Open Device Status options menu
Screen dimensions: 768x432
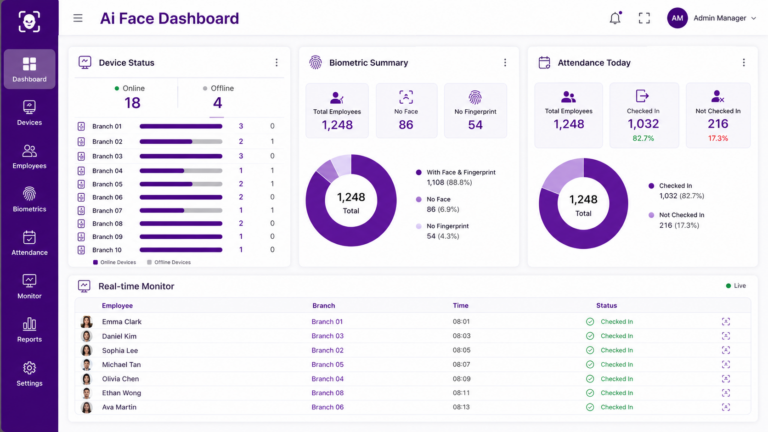[x=276, y=63]
